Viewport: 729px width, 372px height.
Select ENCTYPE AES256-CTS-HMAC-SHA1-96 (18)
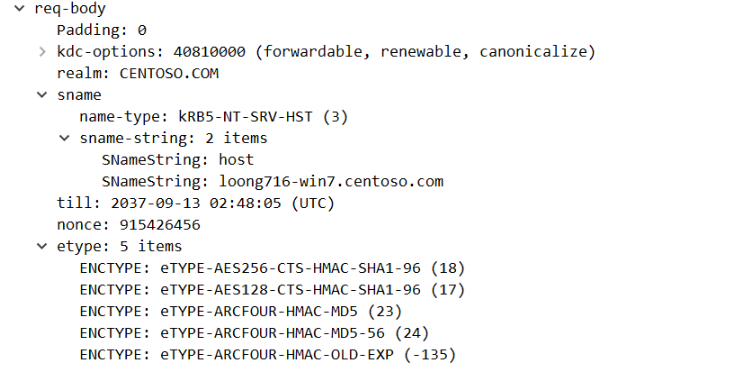pos(272,268)
